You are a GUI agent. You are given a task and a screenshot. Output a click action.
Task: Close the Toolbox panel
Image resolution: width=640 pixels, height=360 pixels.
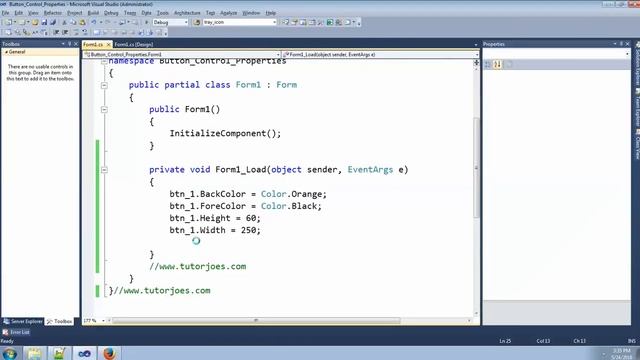[76, 44]
